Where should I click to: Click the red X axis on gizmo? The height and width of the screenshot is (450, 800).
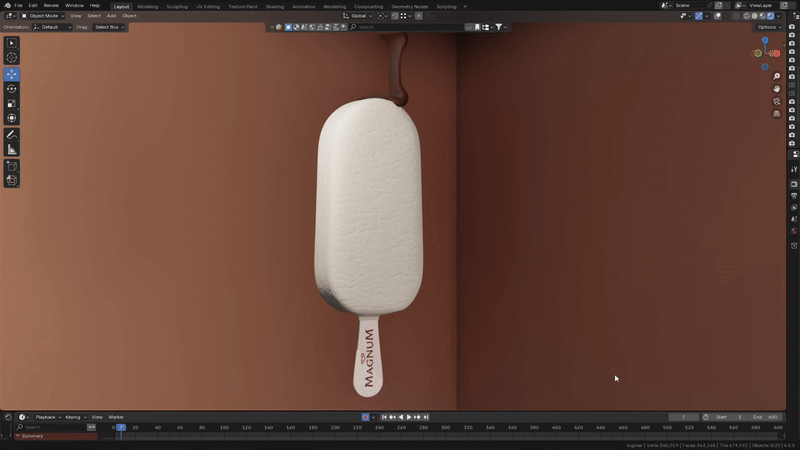[776, 54]
